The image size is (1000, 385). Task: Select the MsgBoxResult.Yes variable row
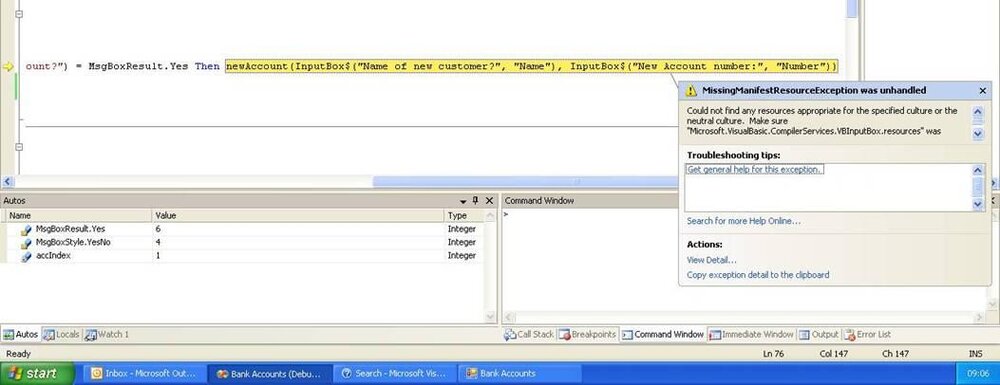click(242, 229)
